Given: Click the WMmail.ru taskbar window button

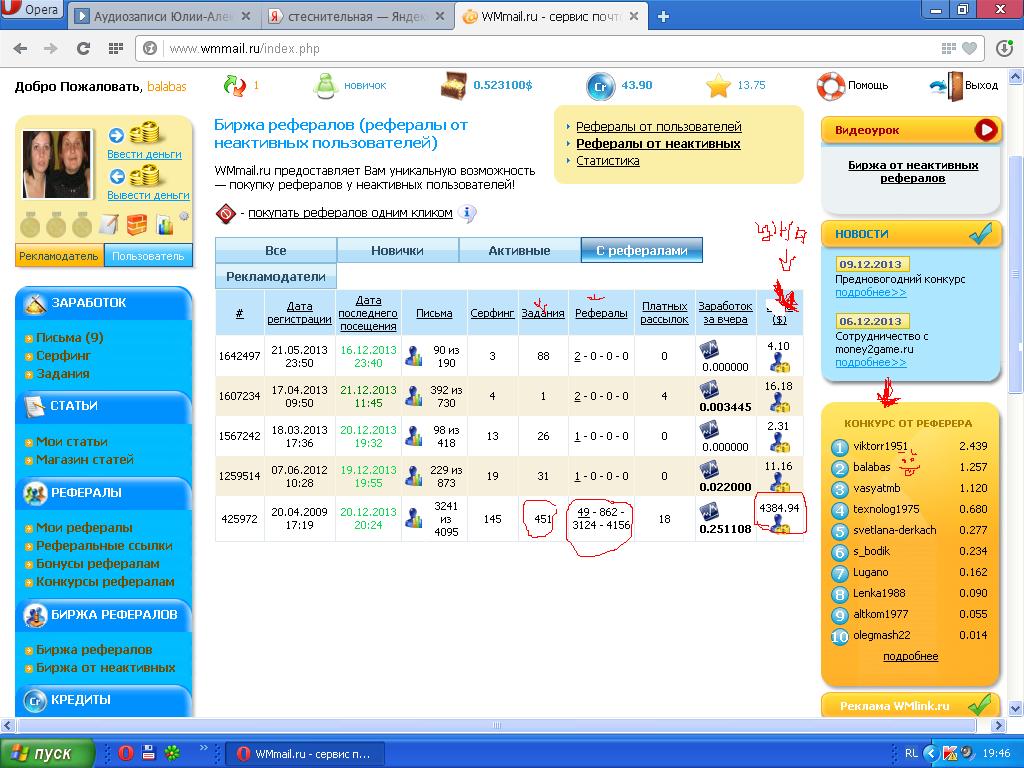Looking at the screenshot, I should (305, 753).
